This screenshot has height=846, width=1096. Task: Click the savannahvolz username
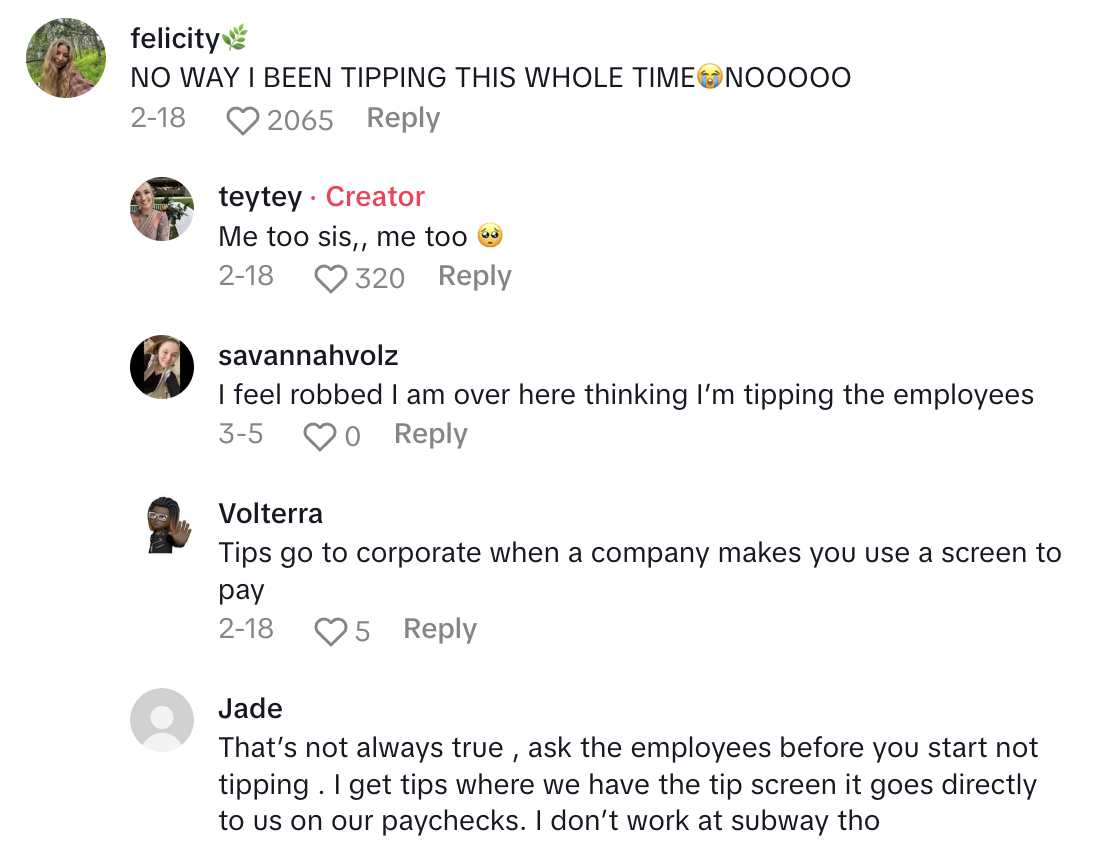pyautogui.click(x=308, y=355)
